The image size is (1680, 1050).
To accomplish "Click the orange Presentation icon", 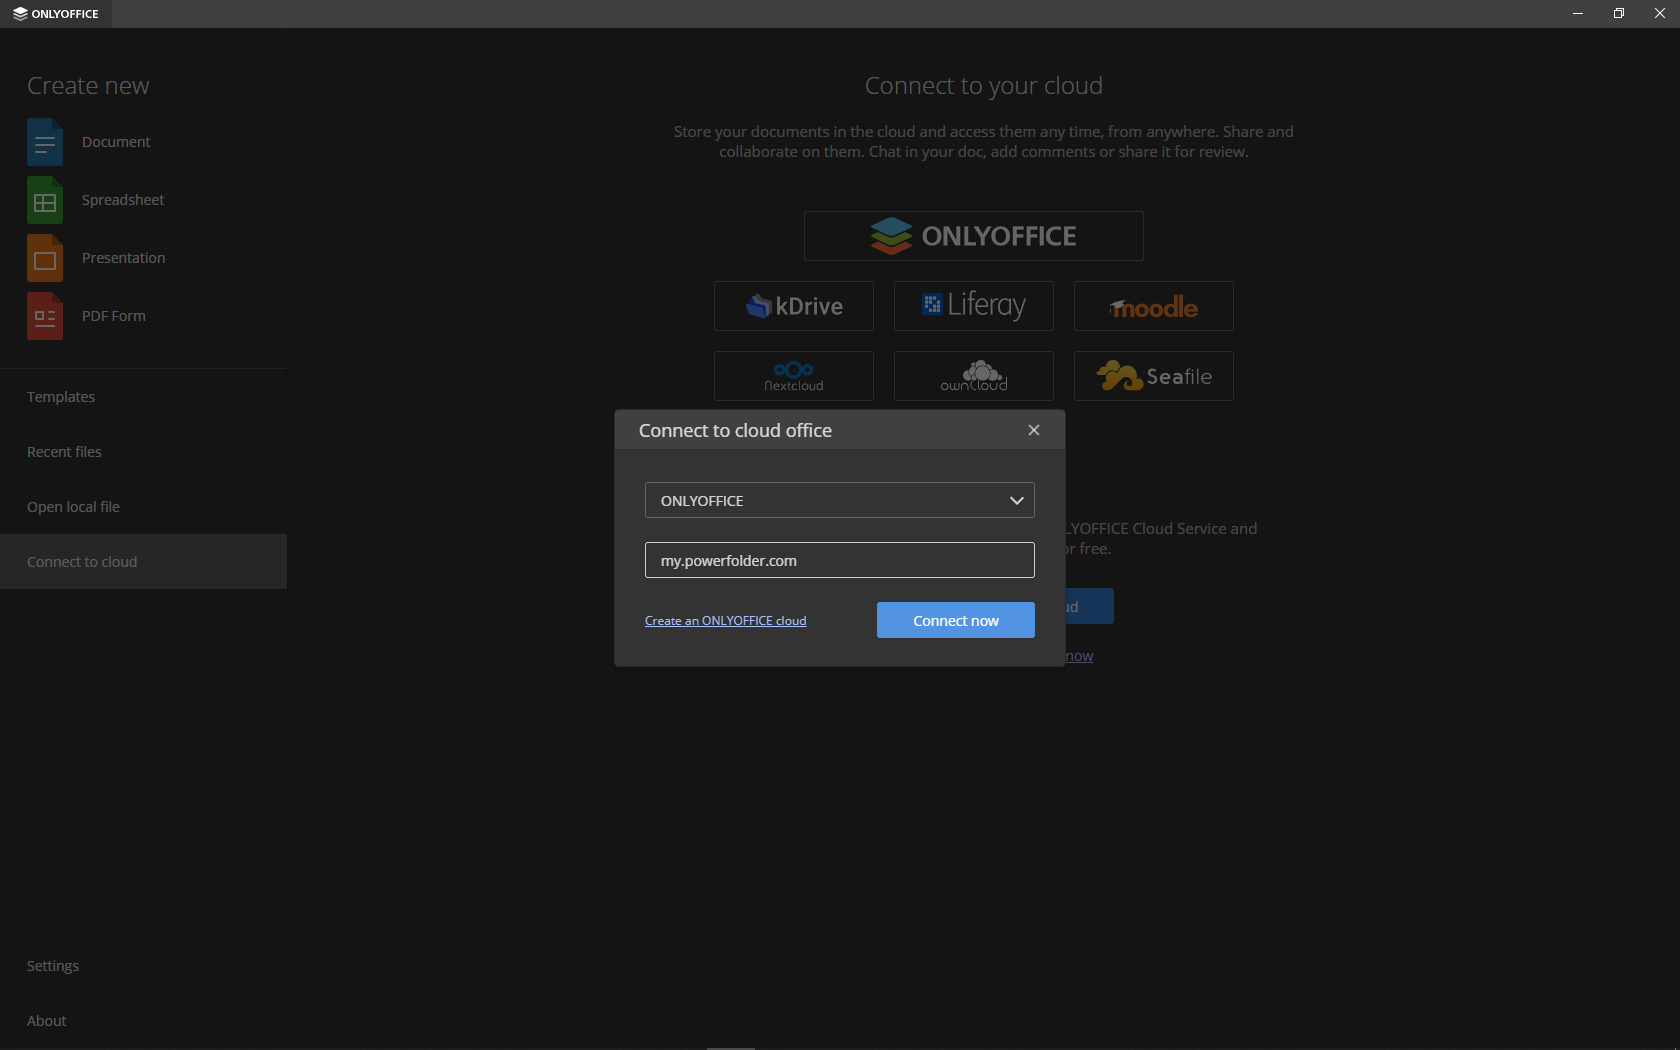I will (45, 258).
